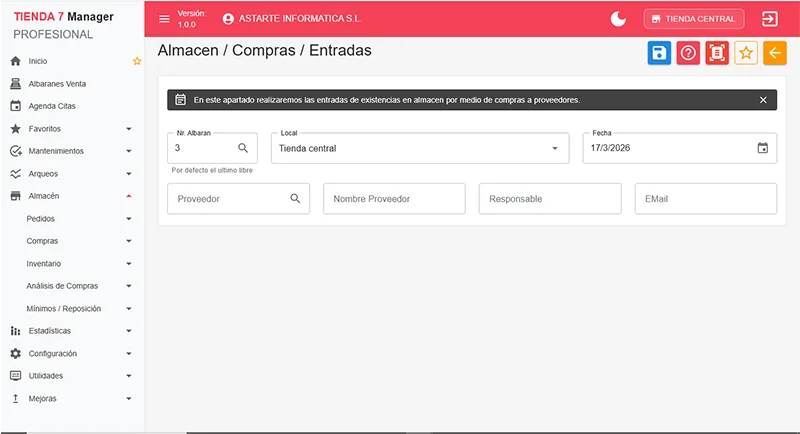Viewport: 800px width, 434px height.
Task: Click the blue save icon button
Action: tap(659, 54)
